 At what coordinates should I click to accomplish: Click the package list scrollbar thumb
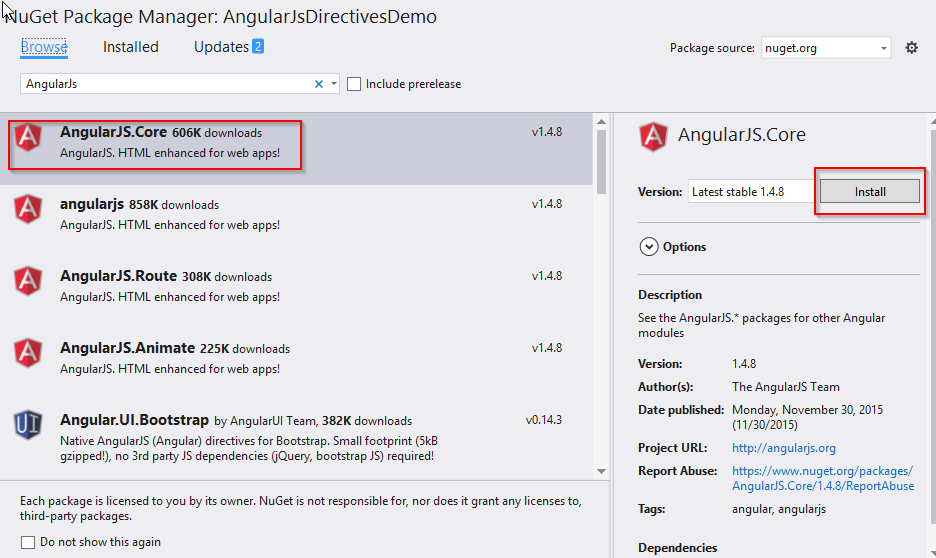pyautogui.click(x=601, y=161)
